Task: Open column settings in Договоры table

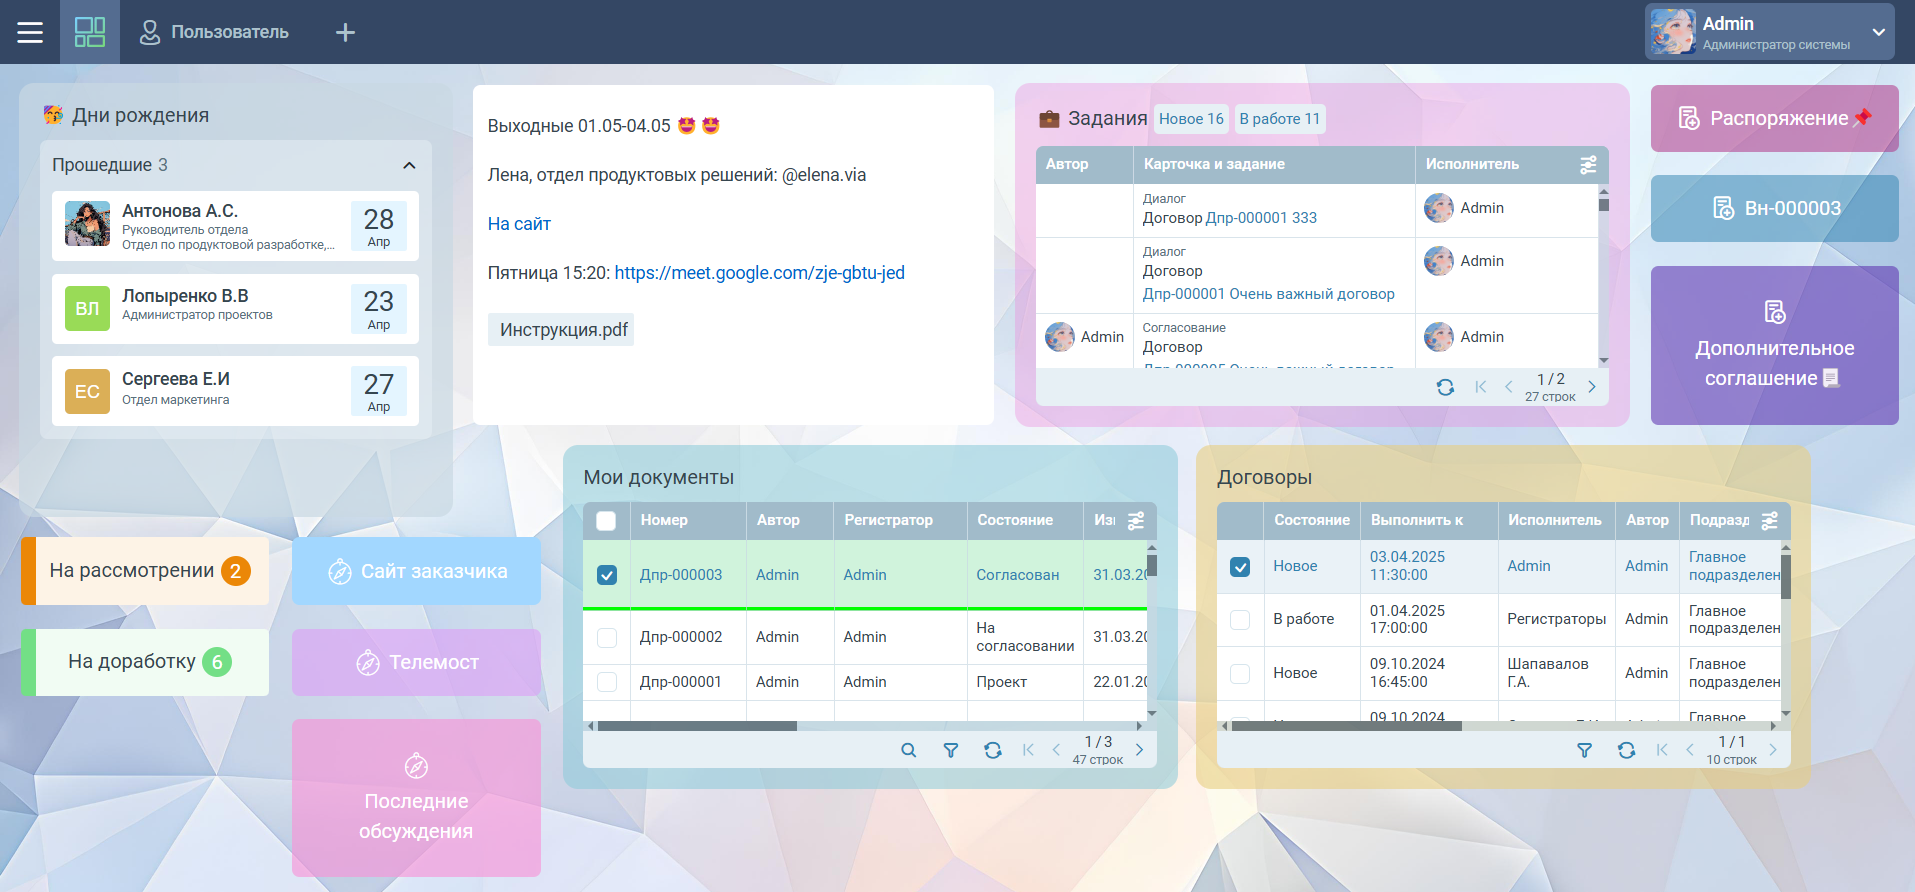Action: (x=1769, y=521)
